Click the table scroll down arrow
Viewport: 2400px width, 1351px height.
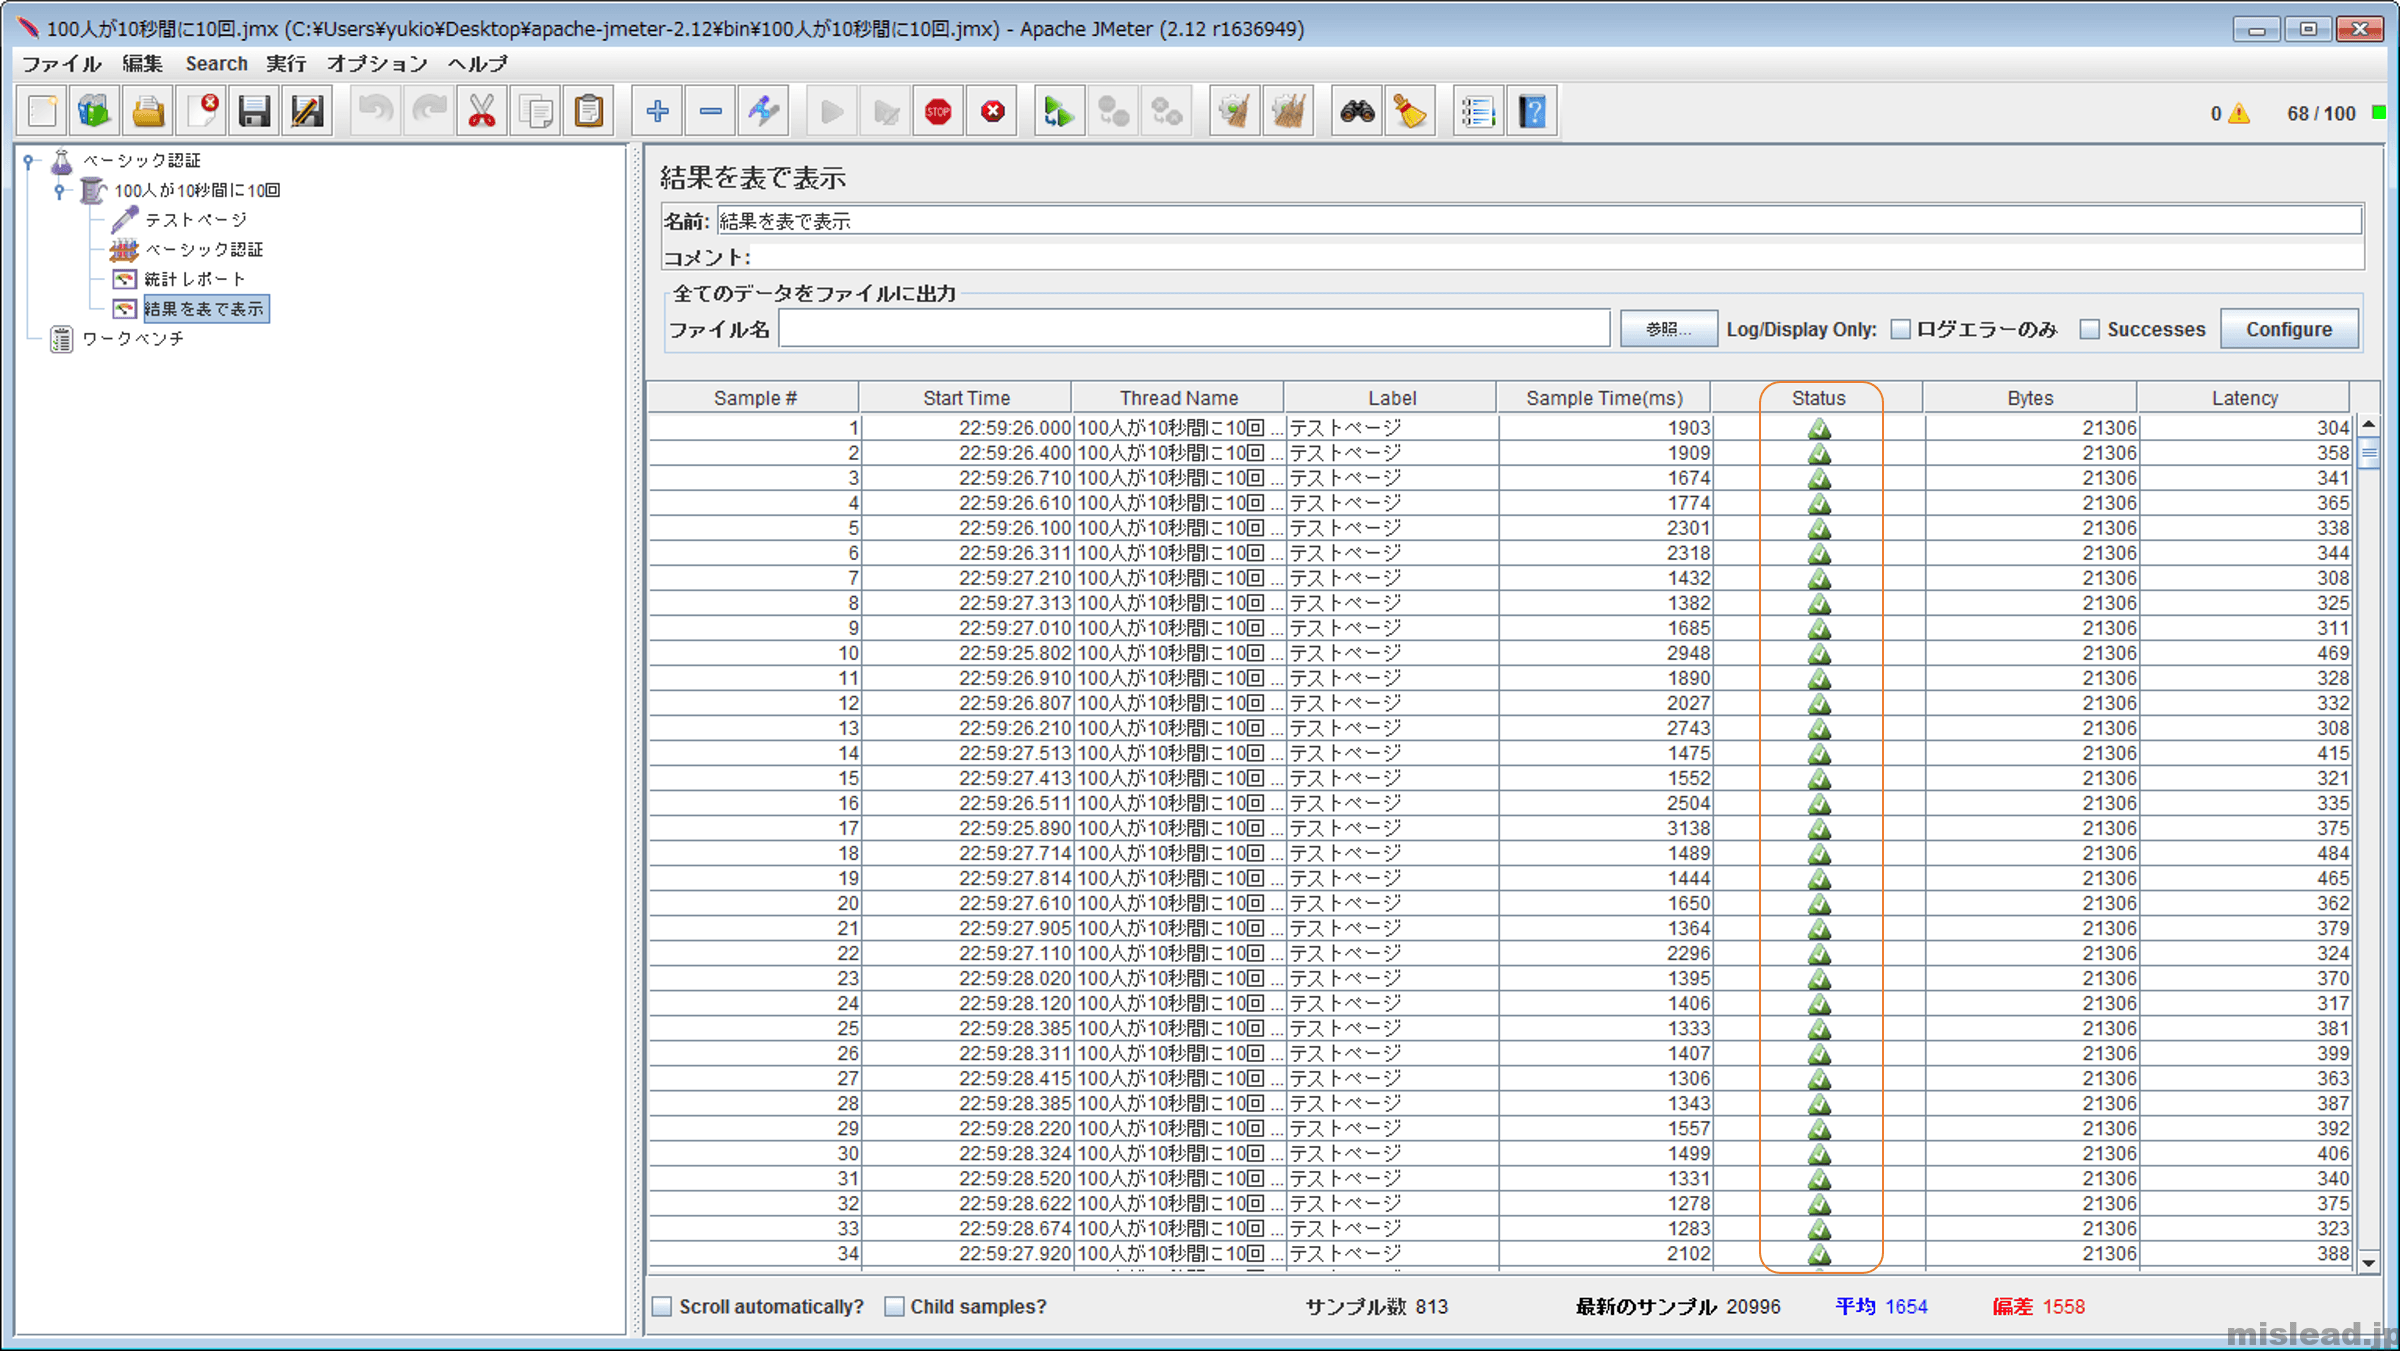pyautogui.click(x=2368, y=1262)
